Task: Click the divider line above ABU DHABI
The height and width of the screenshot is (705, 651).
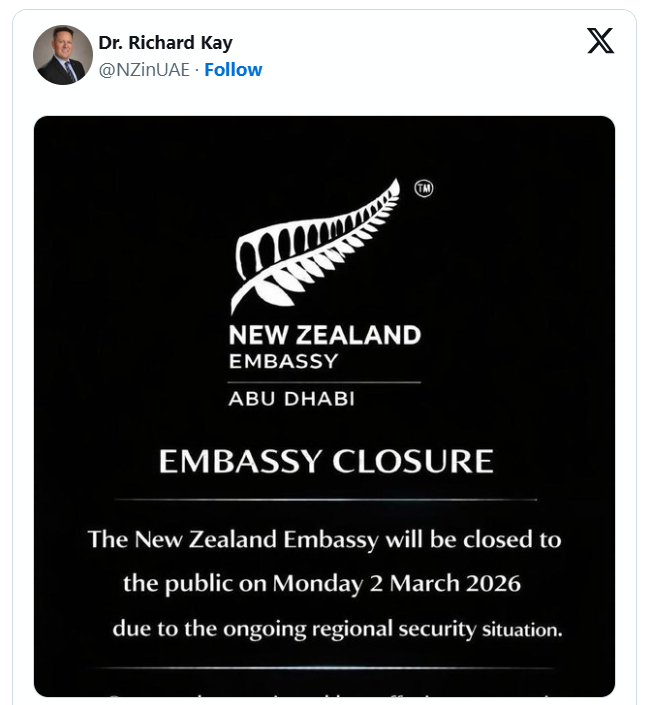Action: (325, 381)
